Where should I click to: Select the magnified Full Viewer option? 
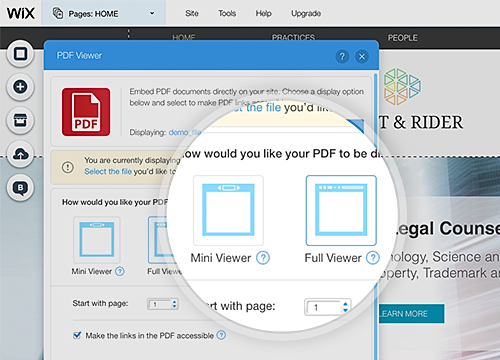[341, 210]
